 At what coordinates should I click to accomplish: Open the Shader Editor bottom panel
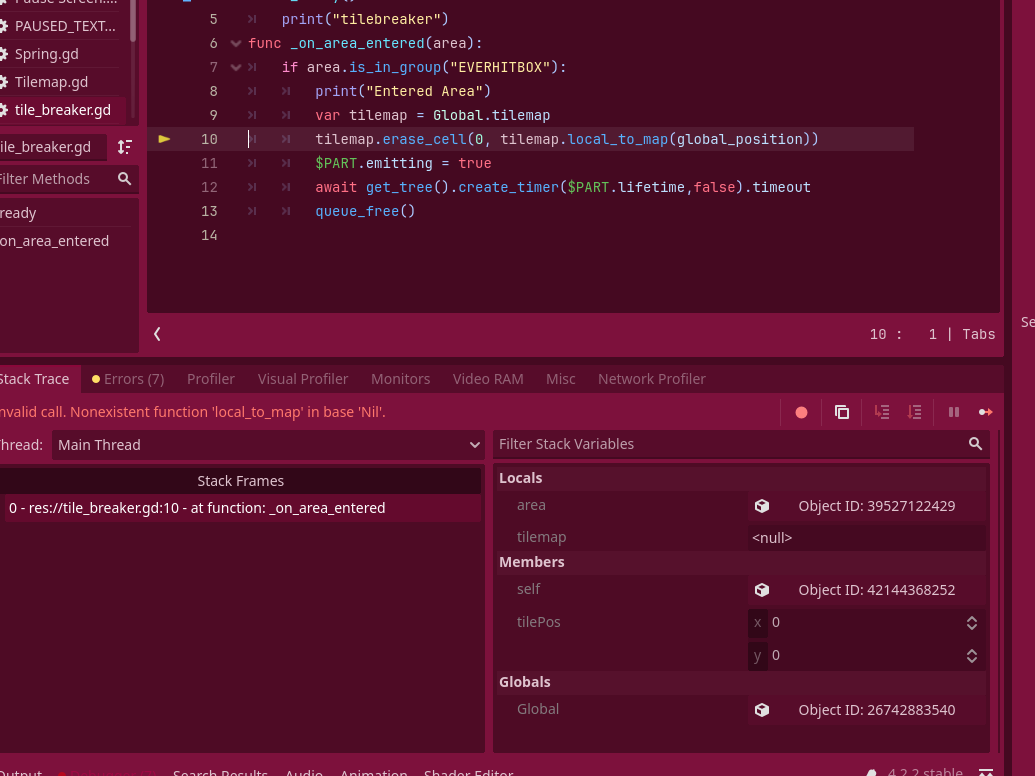(x=468, y=772)
